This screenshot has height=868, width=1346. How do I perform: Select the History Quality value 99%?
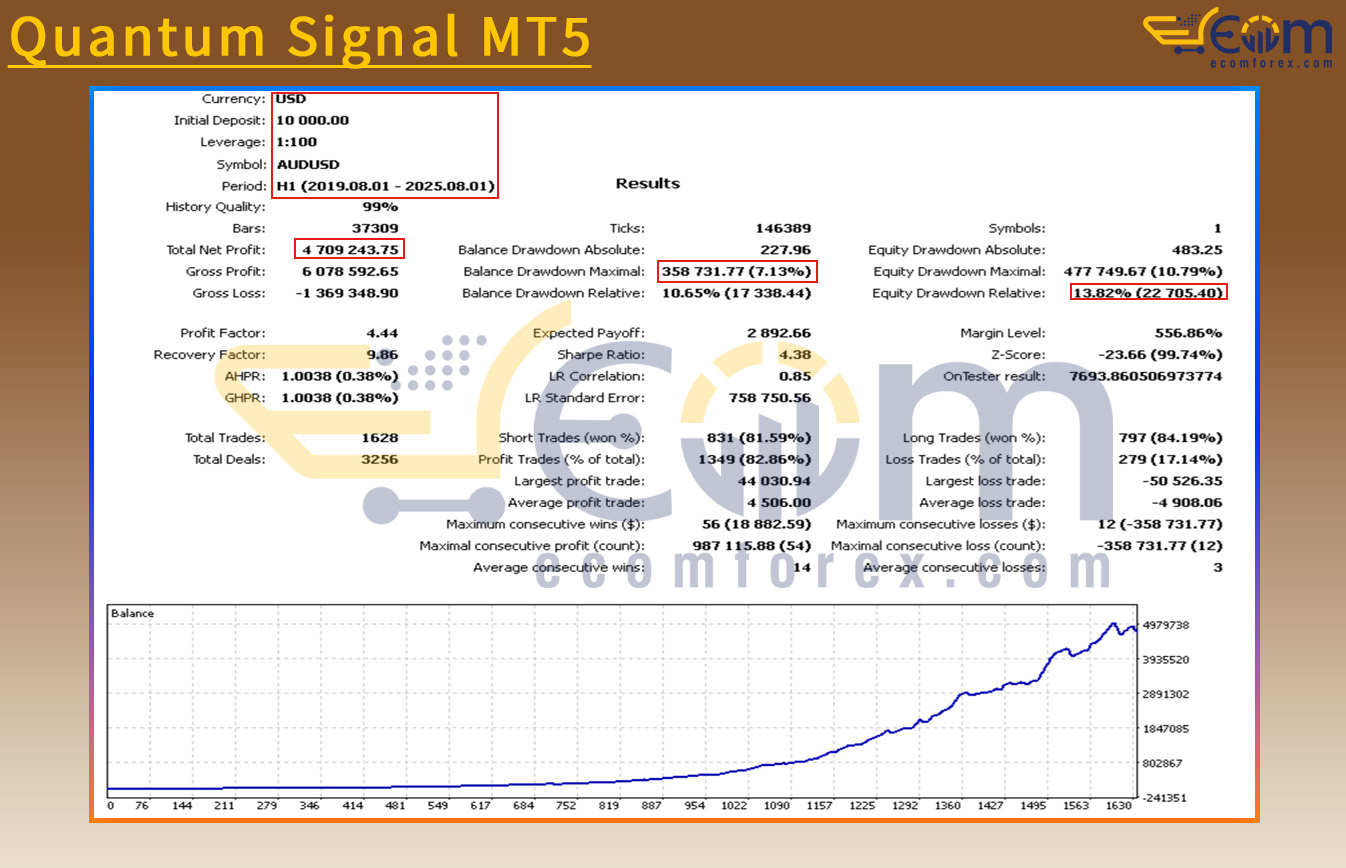[380, 207]
